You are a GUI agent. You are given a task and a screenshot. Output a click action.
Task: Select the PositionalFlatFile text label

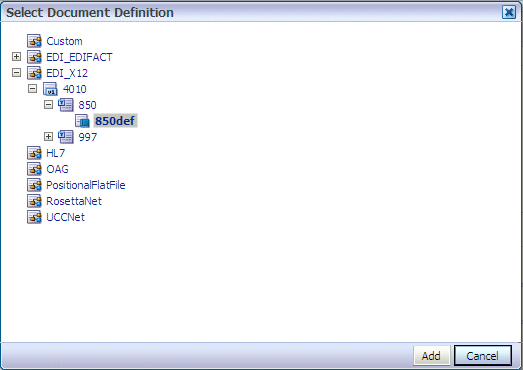[86, 186]
